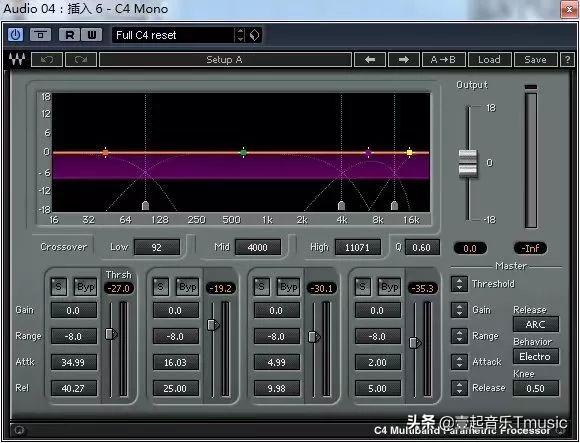Click the orange low band marker
The image size is (580, 443).
[x=105, y=152]
